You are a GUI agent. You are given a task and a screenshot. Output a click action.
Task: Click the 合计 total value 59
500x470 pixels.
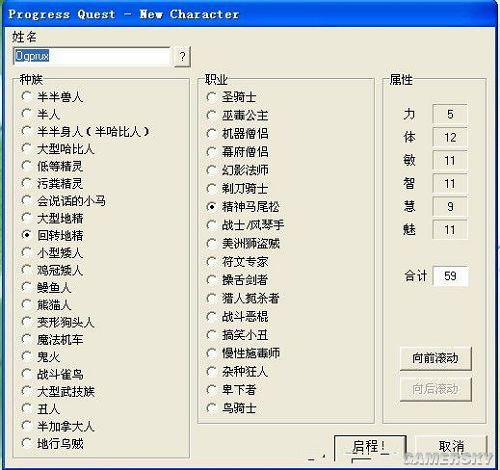pos(450,276)
